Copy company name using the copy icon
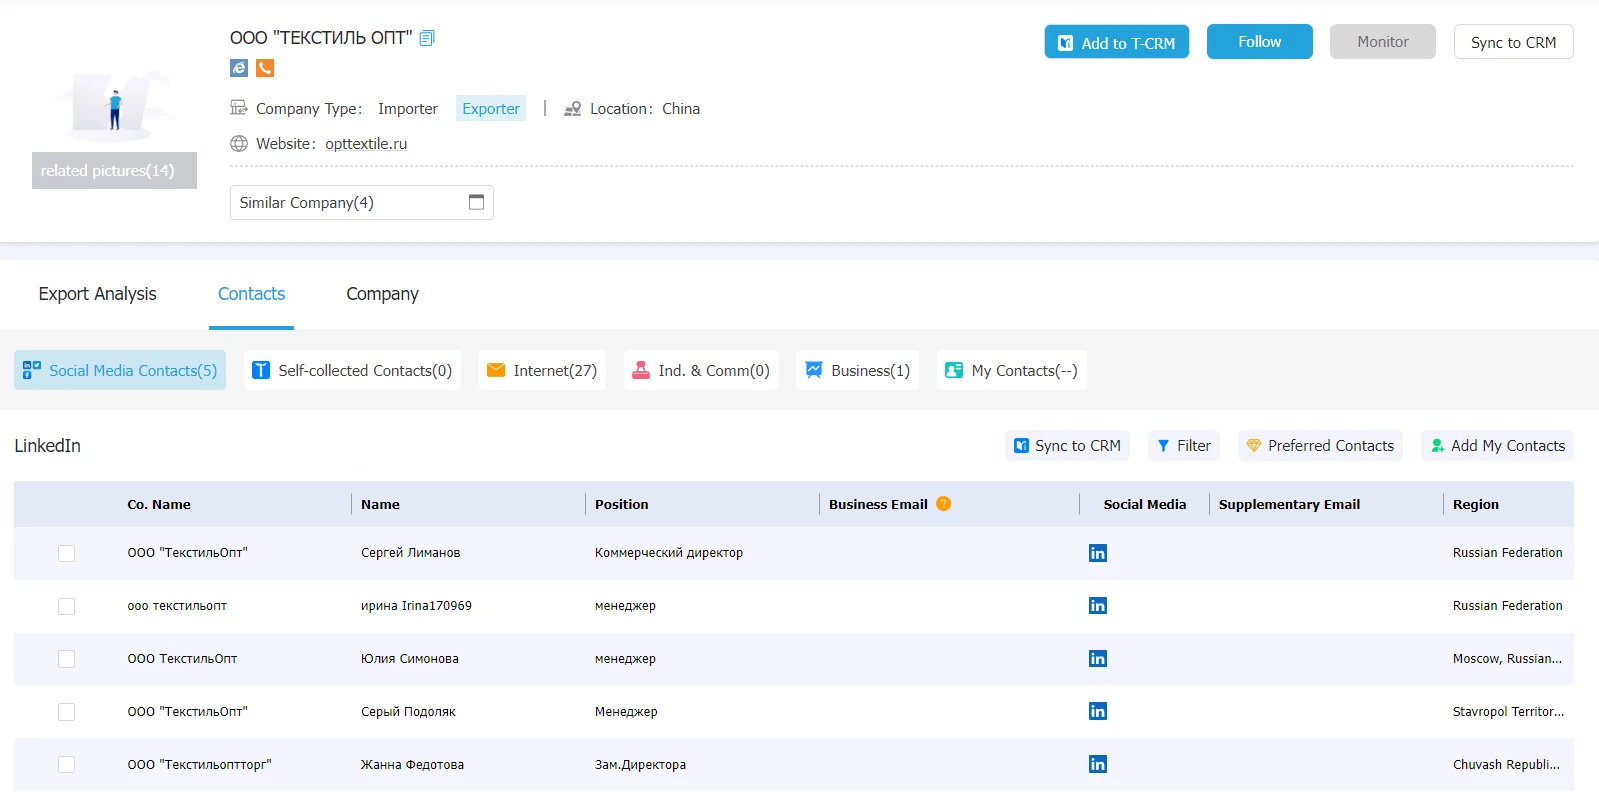This screenshot has width=1599, height=809. click(427, 38)
